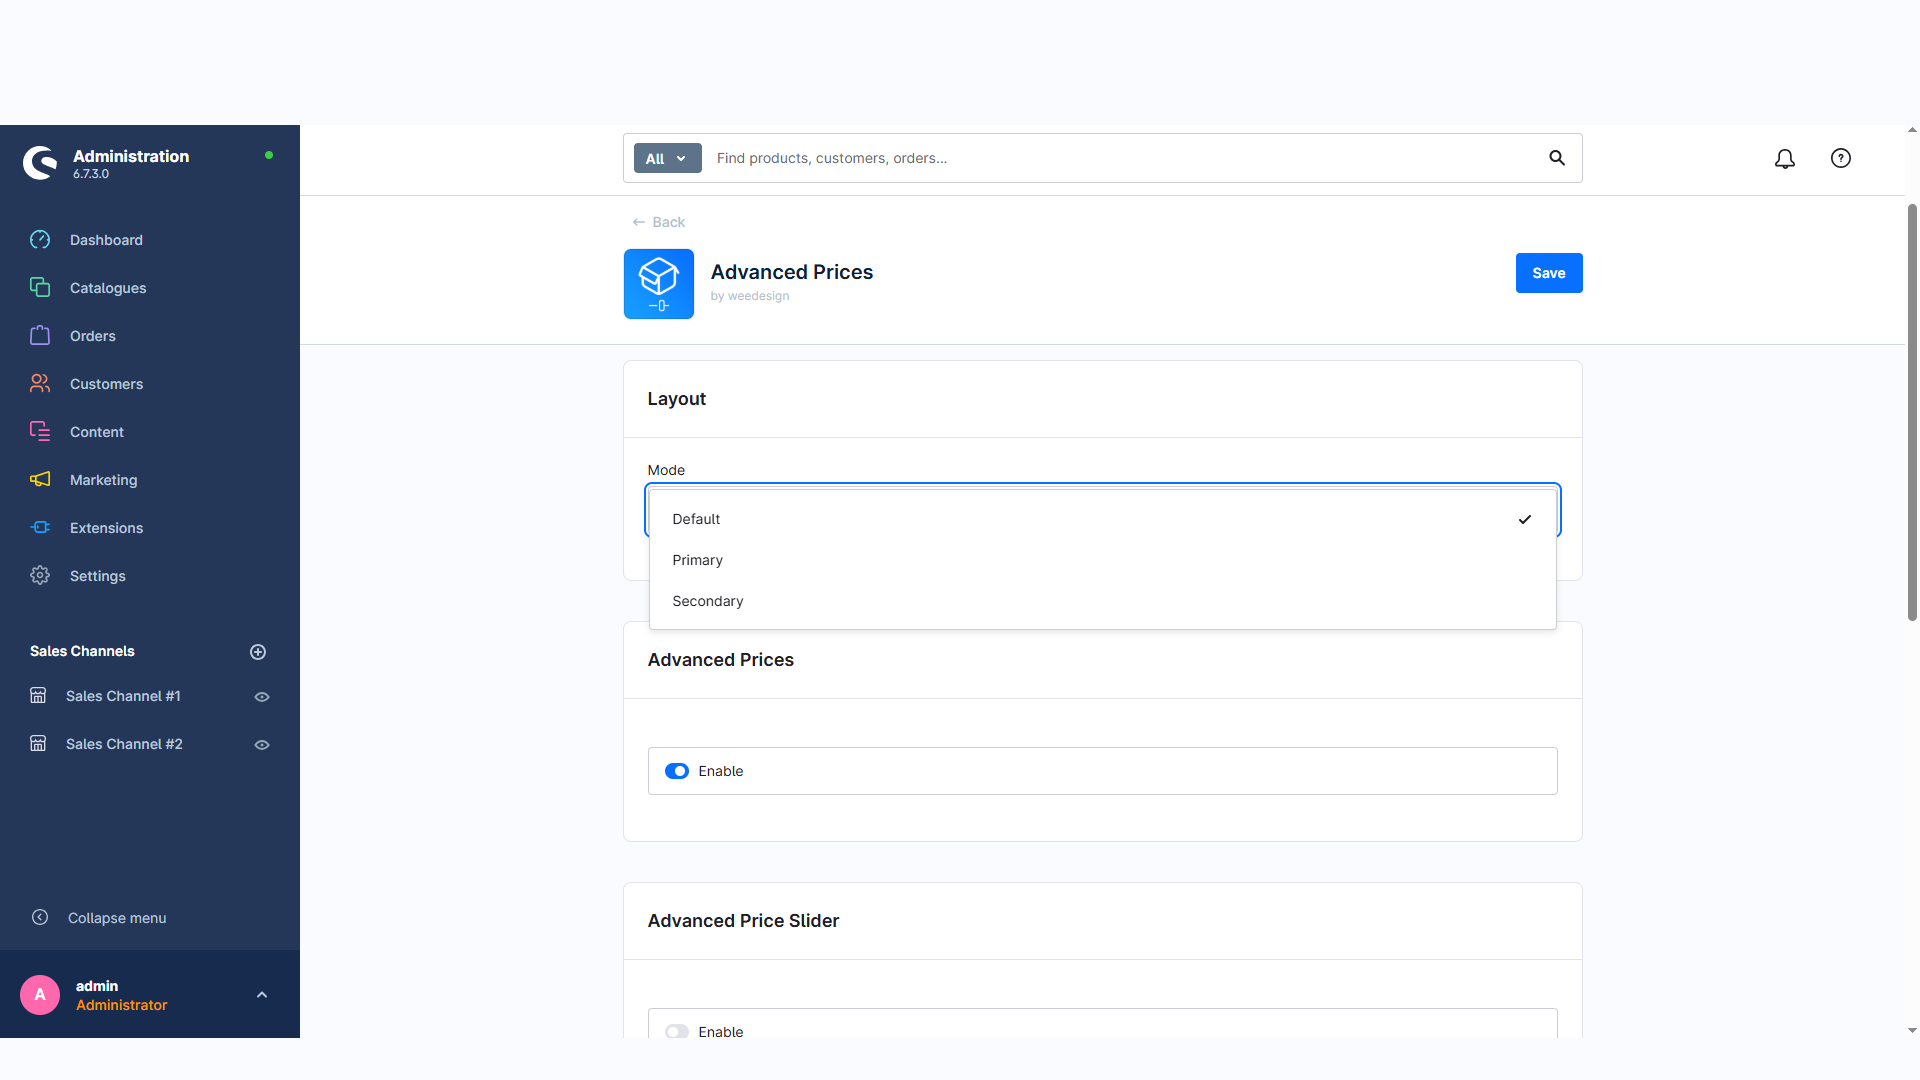The height and width of the screenshot is (1080, 1920).
Task: Click the Extensions plug icon
Action: 40,528
